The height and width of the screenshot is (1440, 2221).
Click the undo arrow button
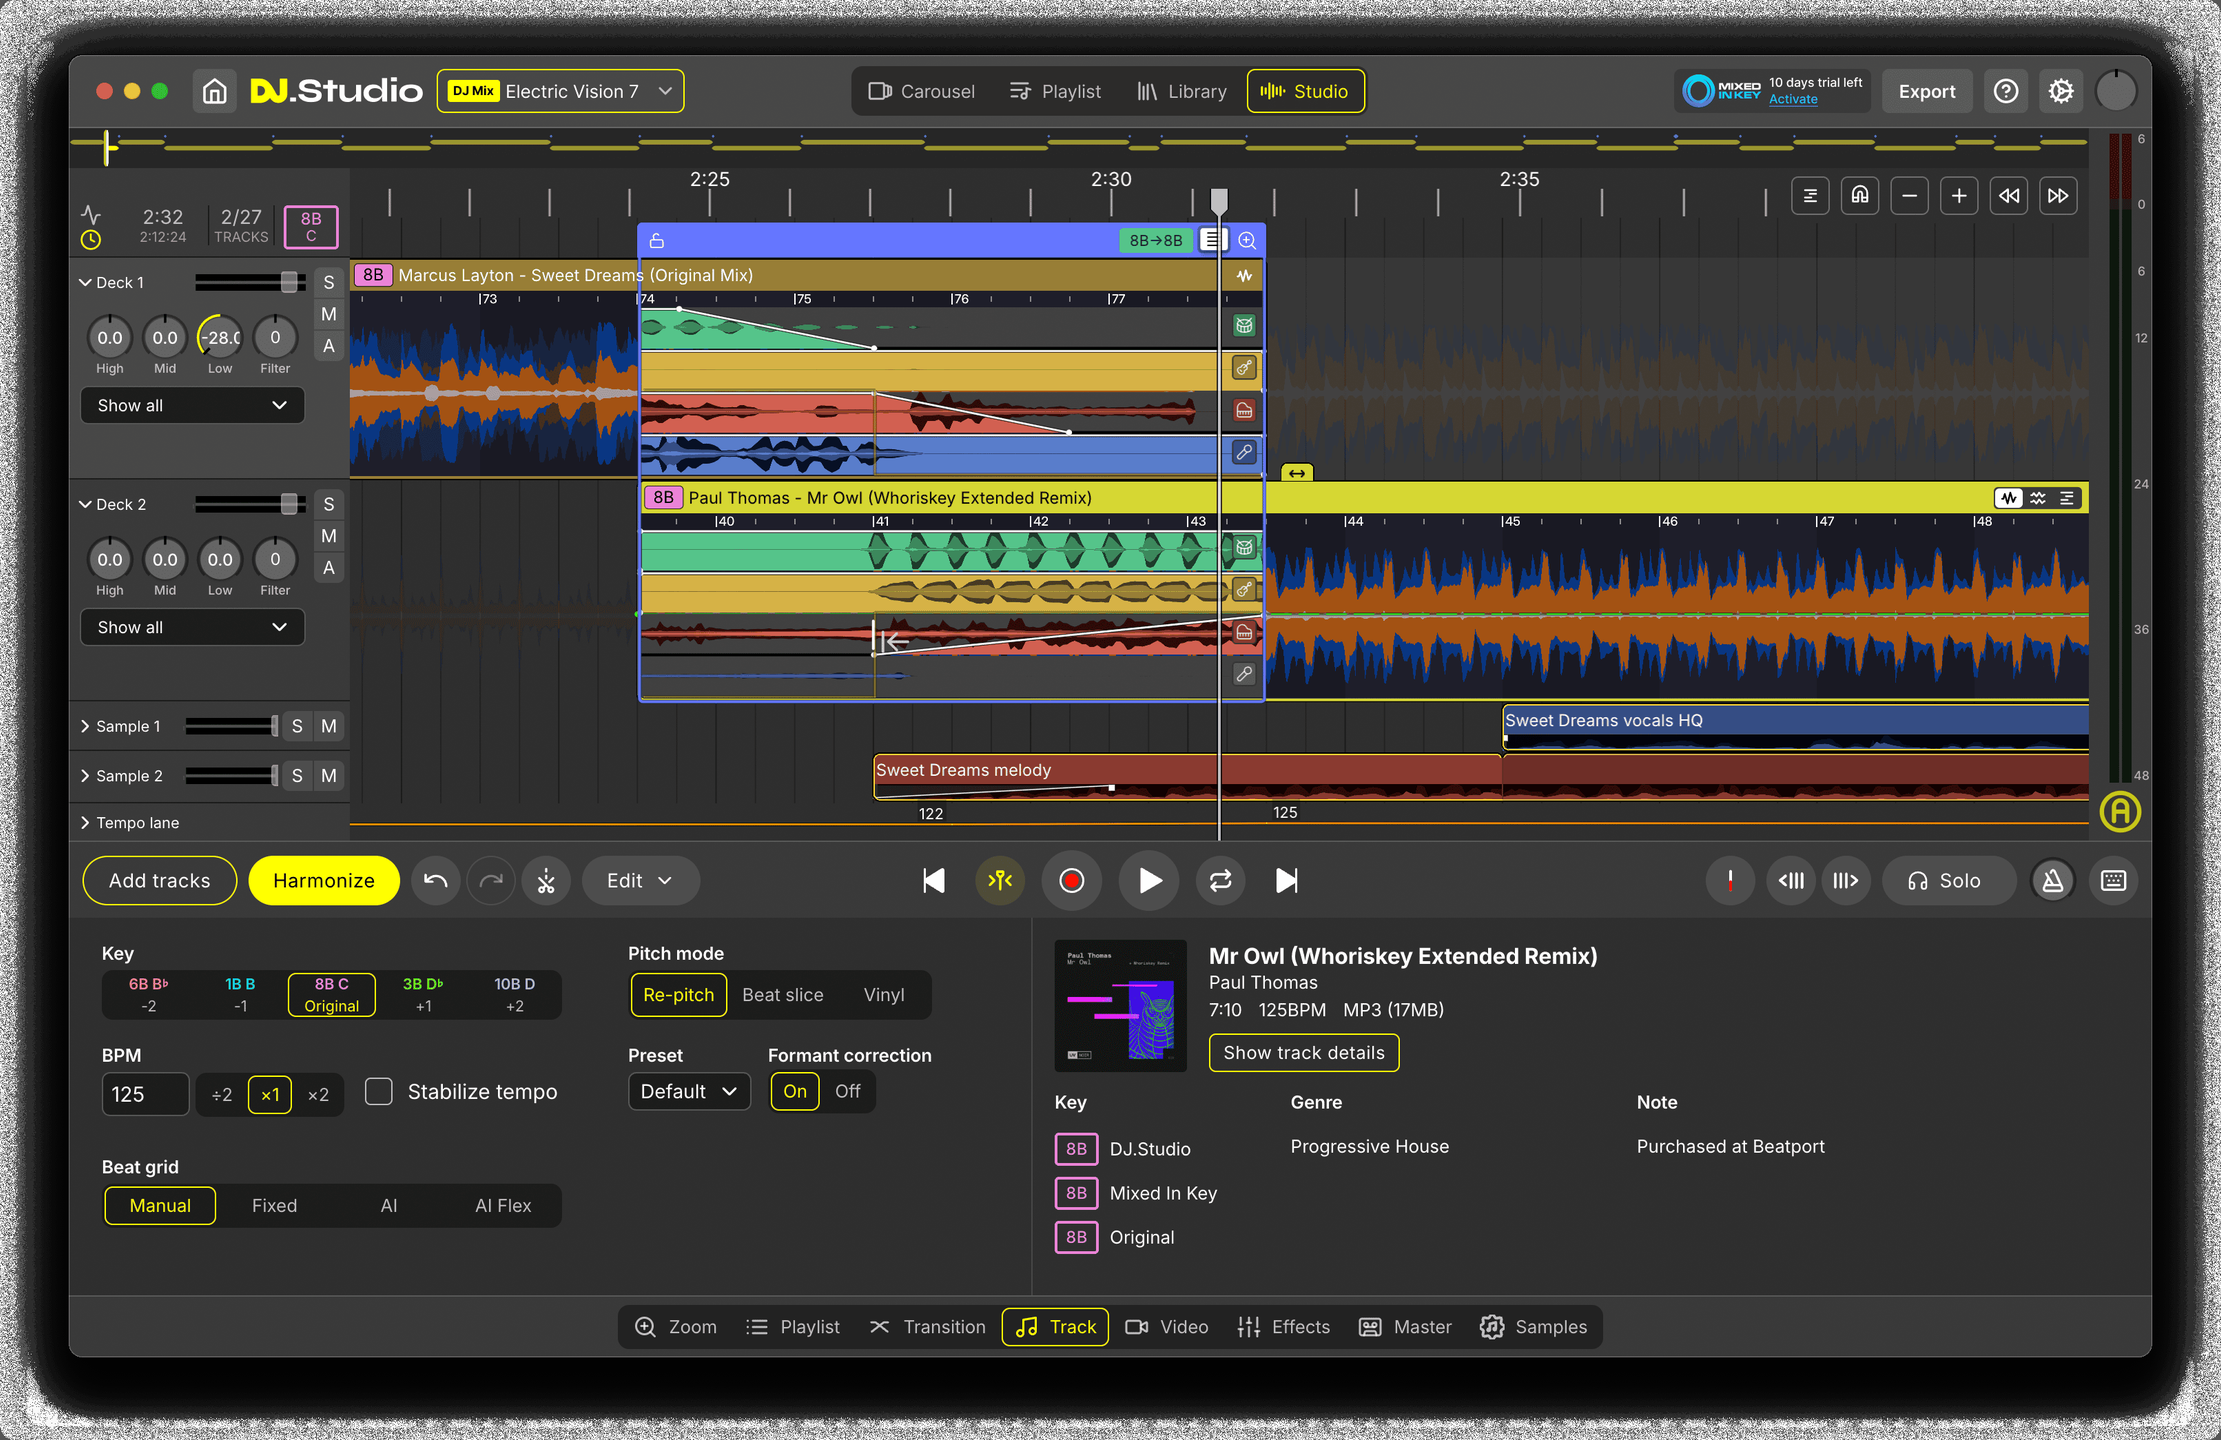[x=436, y=881]
